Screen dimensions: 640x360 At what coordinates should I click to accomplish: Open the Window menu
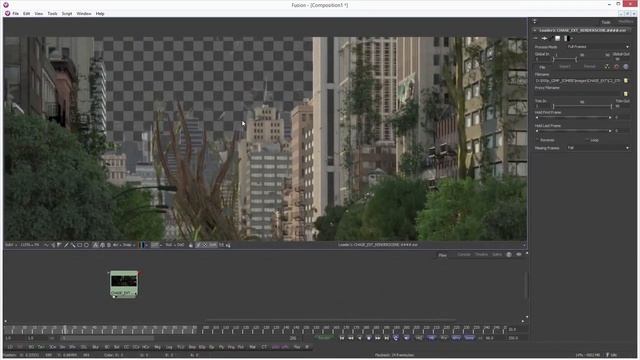coord(84,13)
